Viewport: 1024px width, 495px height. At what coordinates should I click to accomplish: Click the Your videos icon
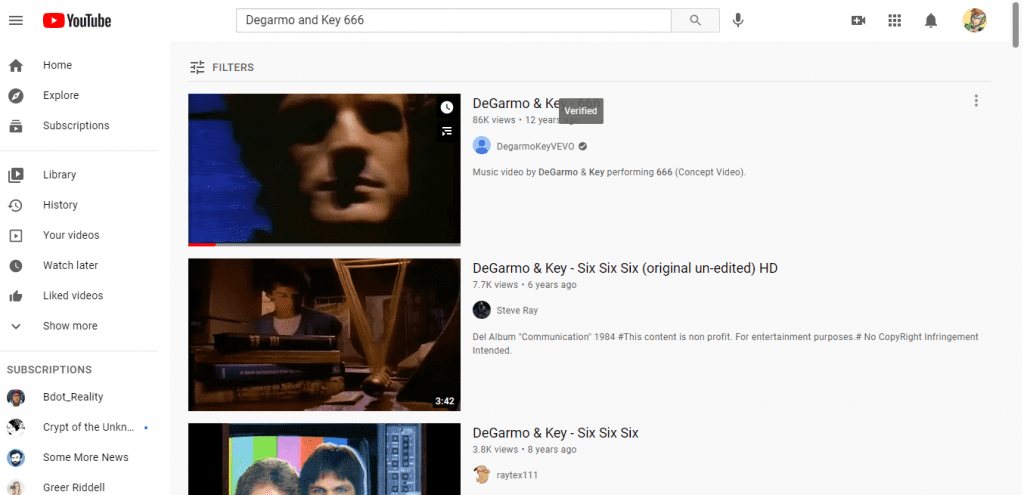tap(16, 236)
